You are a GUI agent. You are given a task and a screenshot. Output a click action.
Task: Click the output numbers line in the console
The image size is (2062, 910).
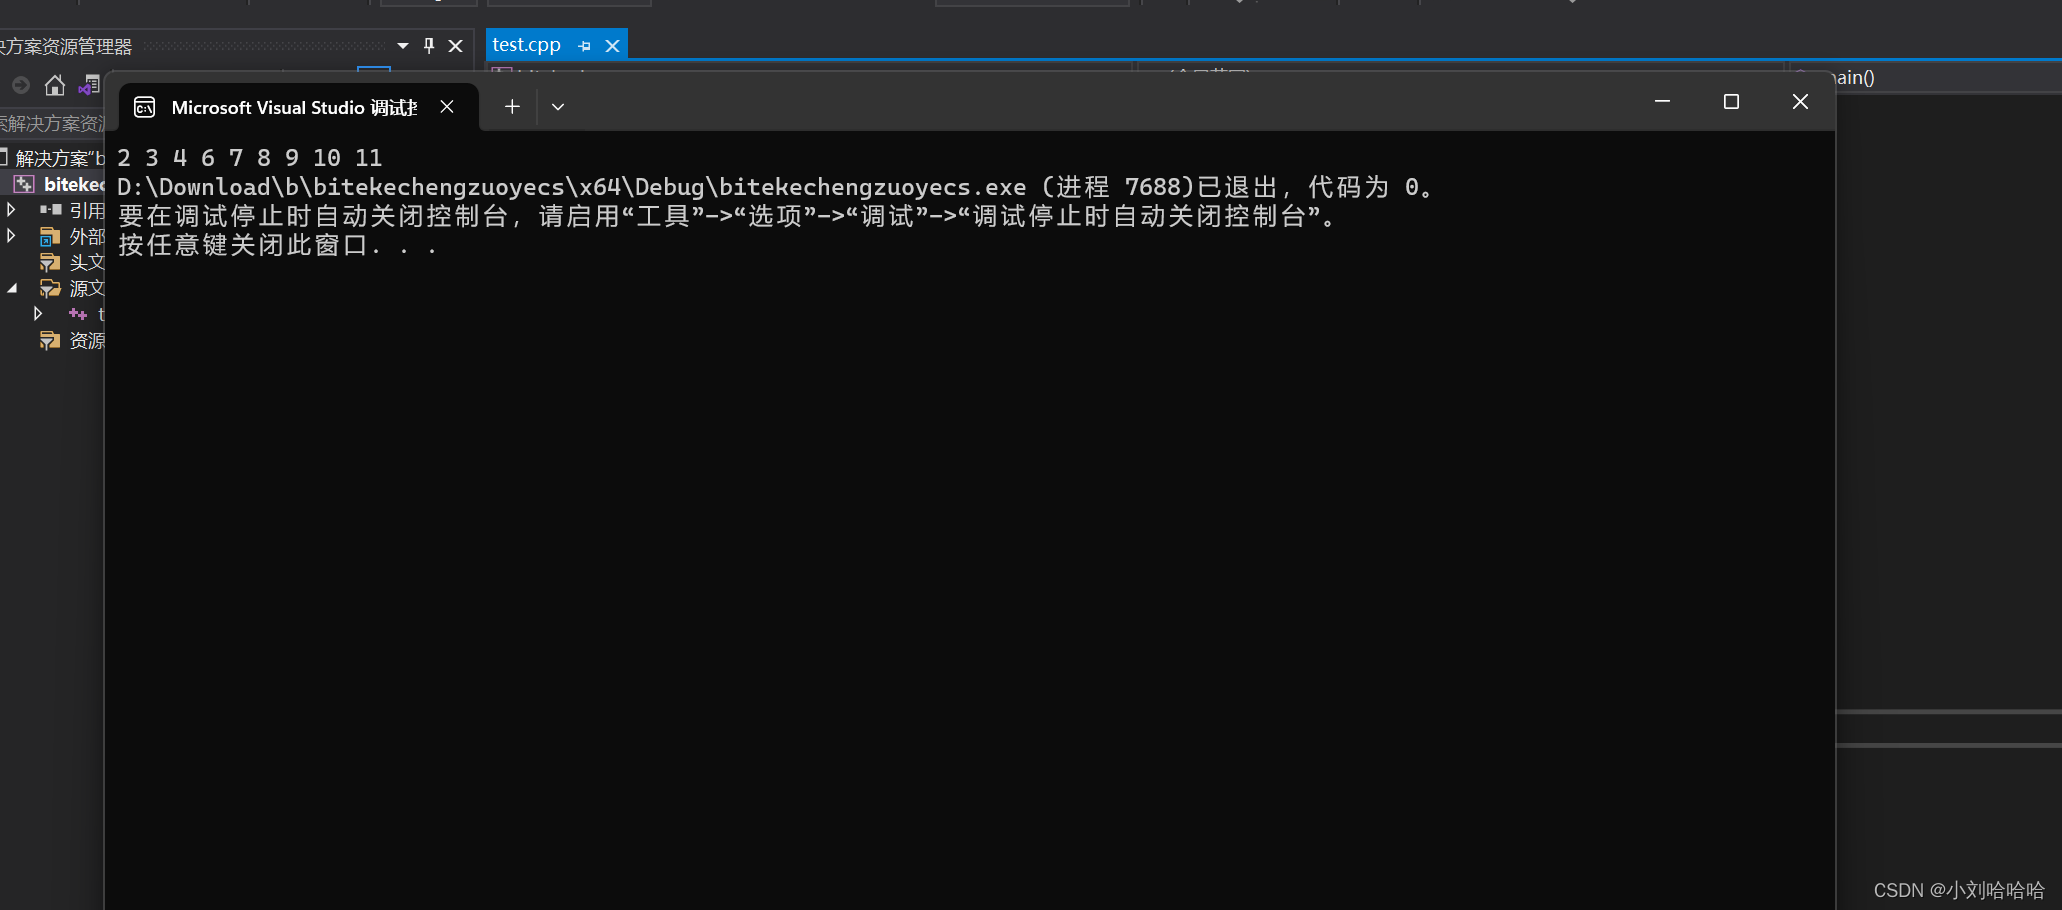tap(250, 158)
